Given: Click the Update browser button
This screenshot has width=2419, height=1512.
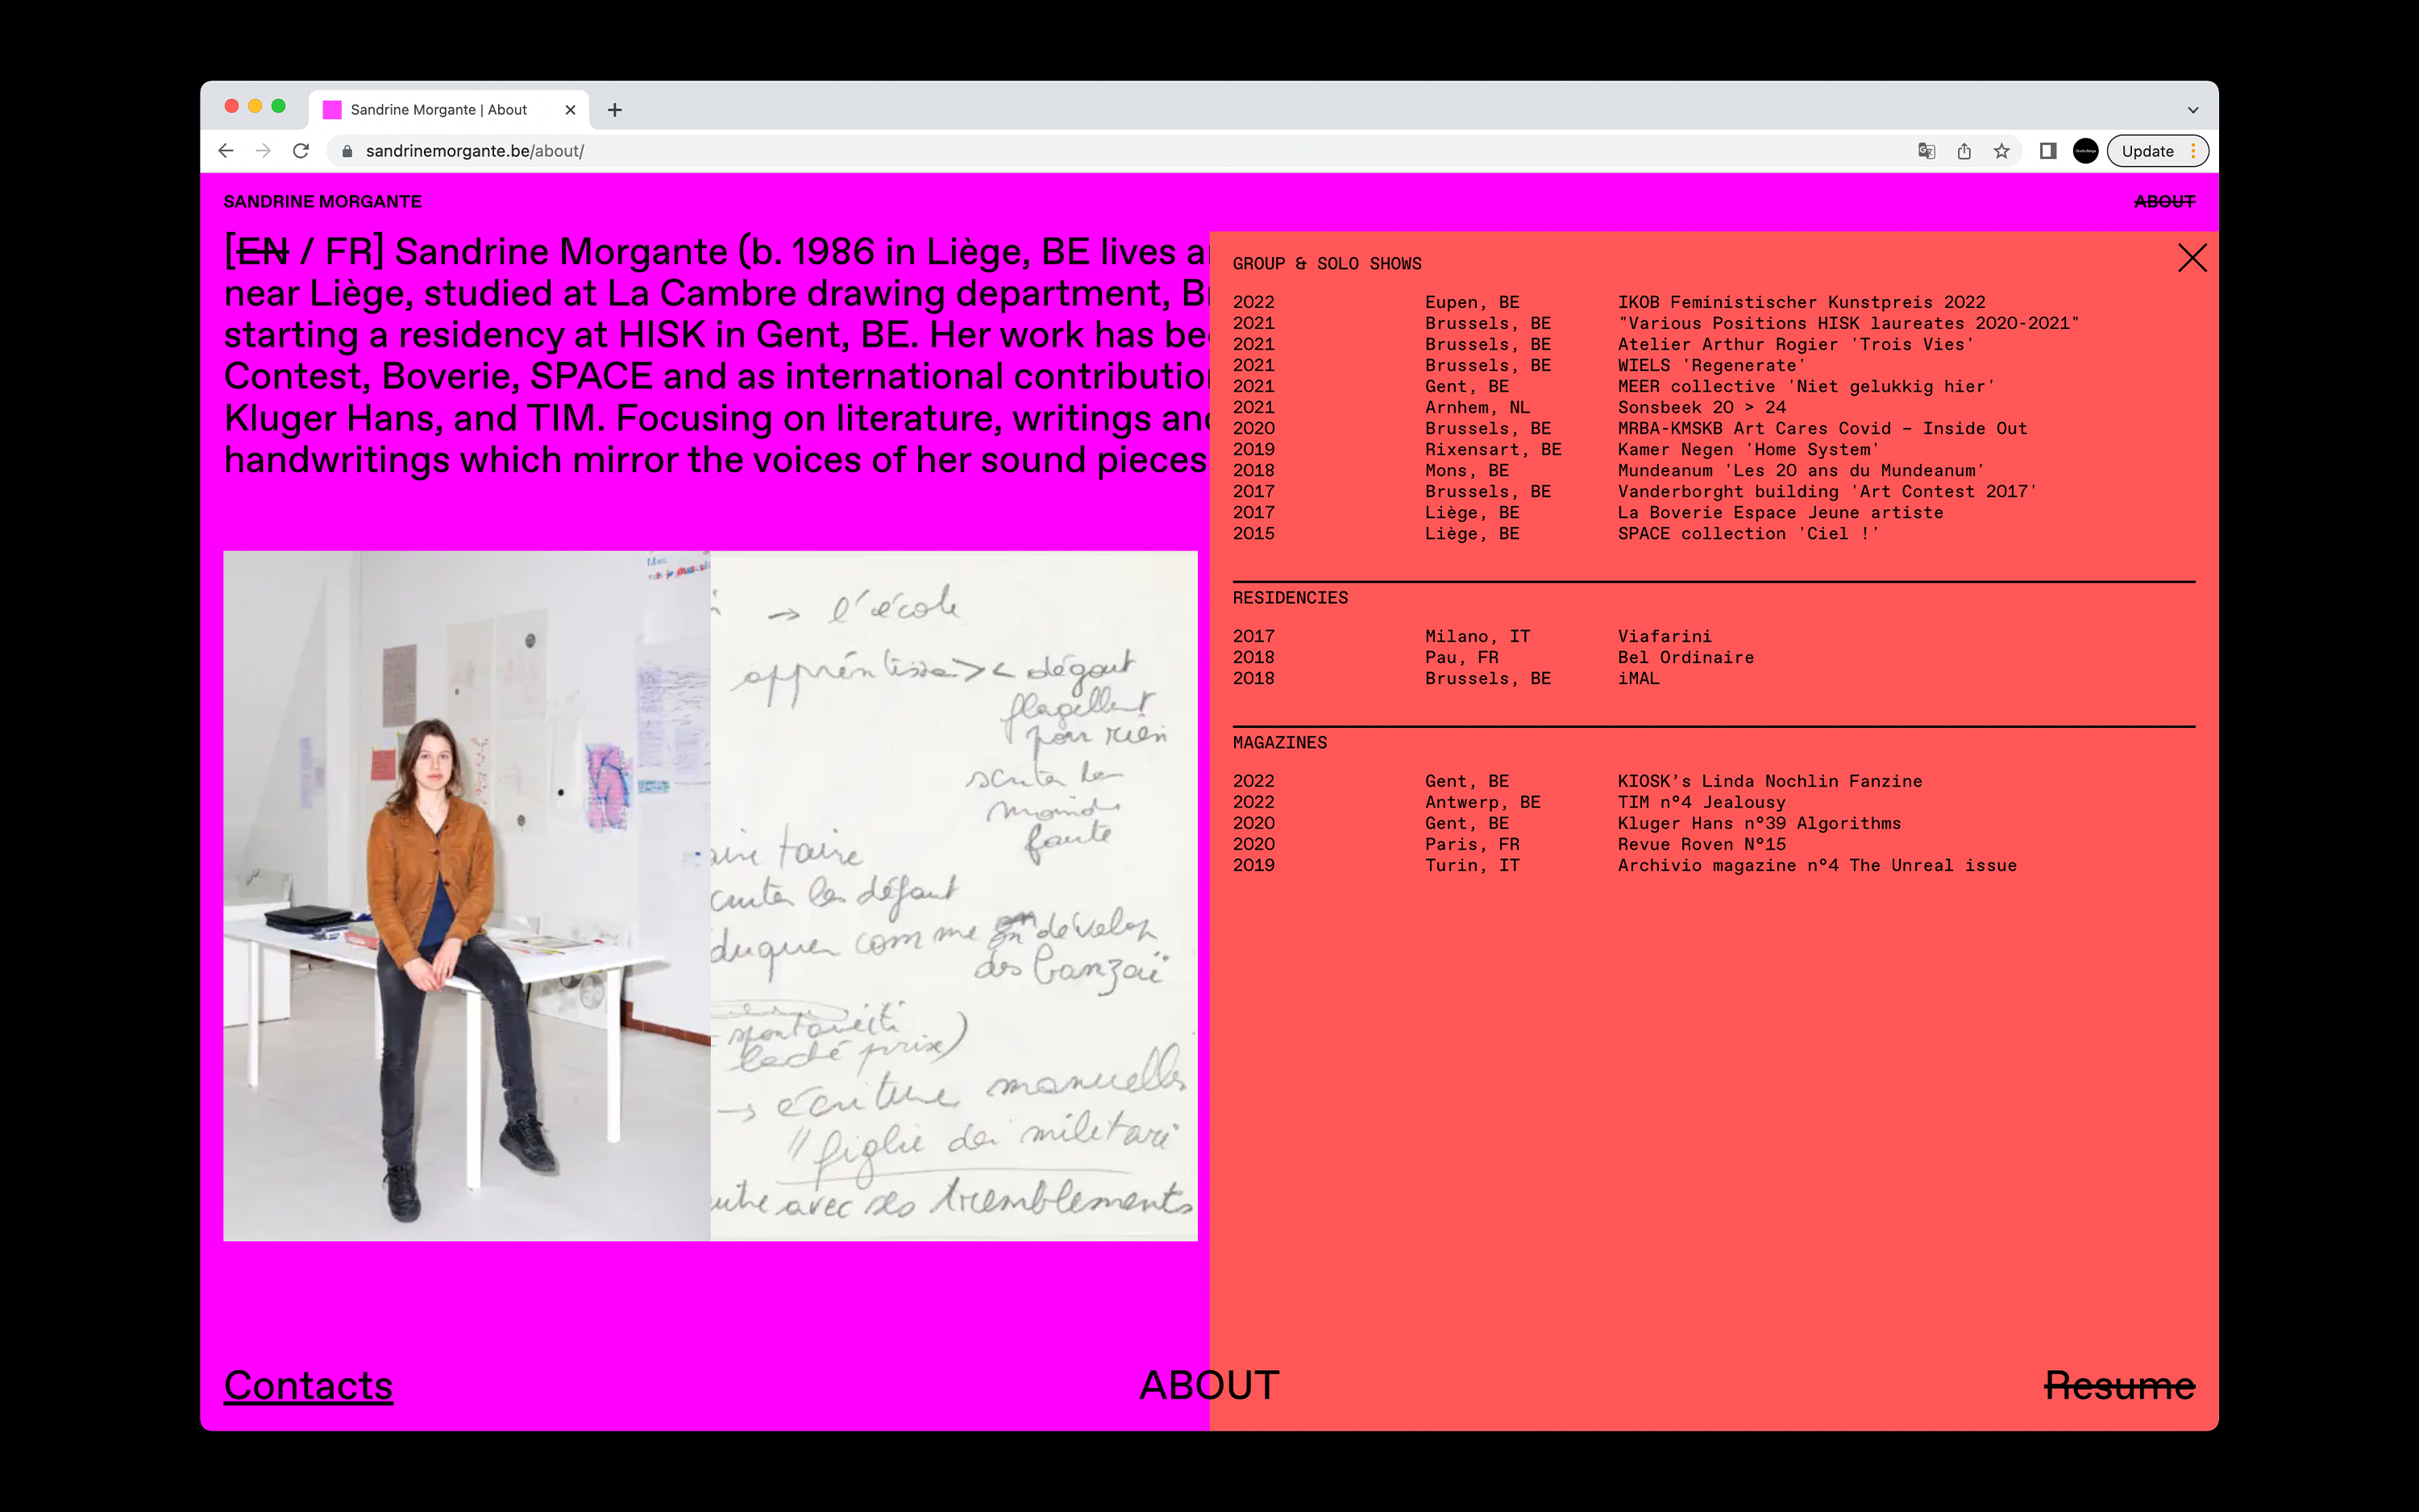Looking at the screenshot, I should (x=2147, y=151).
